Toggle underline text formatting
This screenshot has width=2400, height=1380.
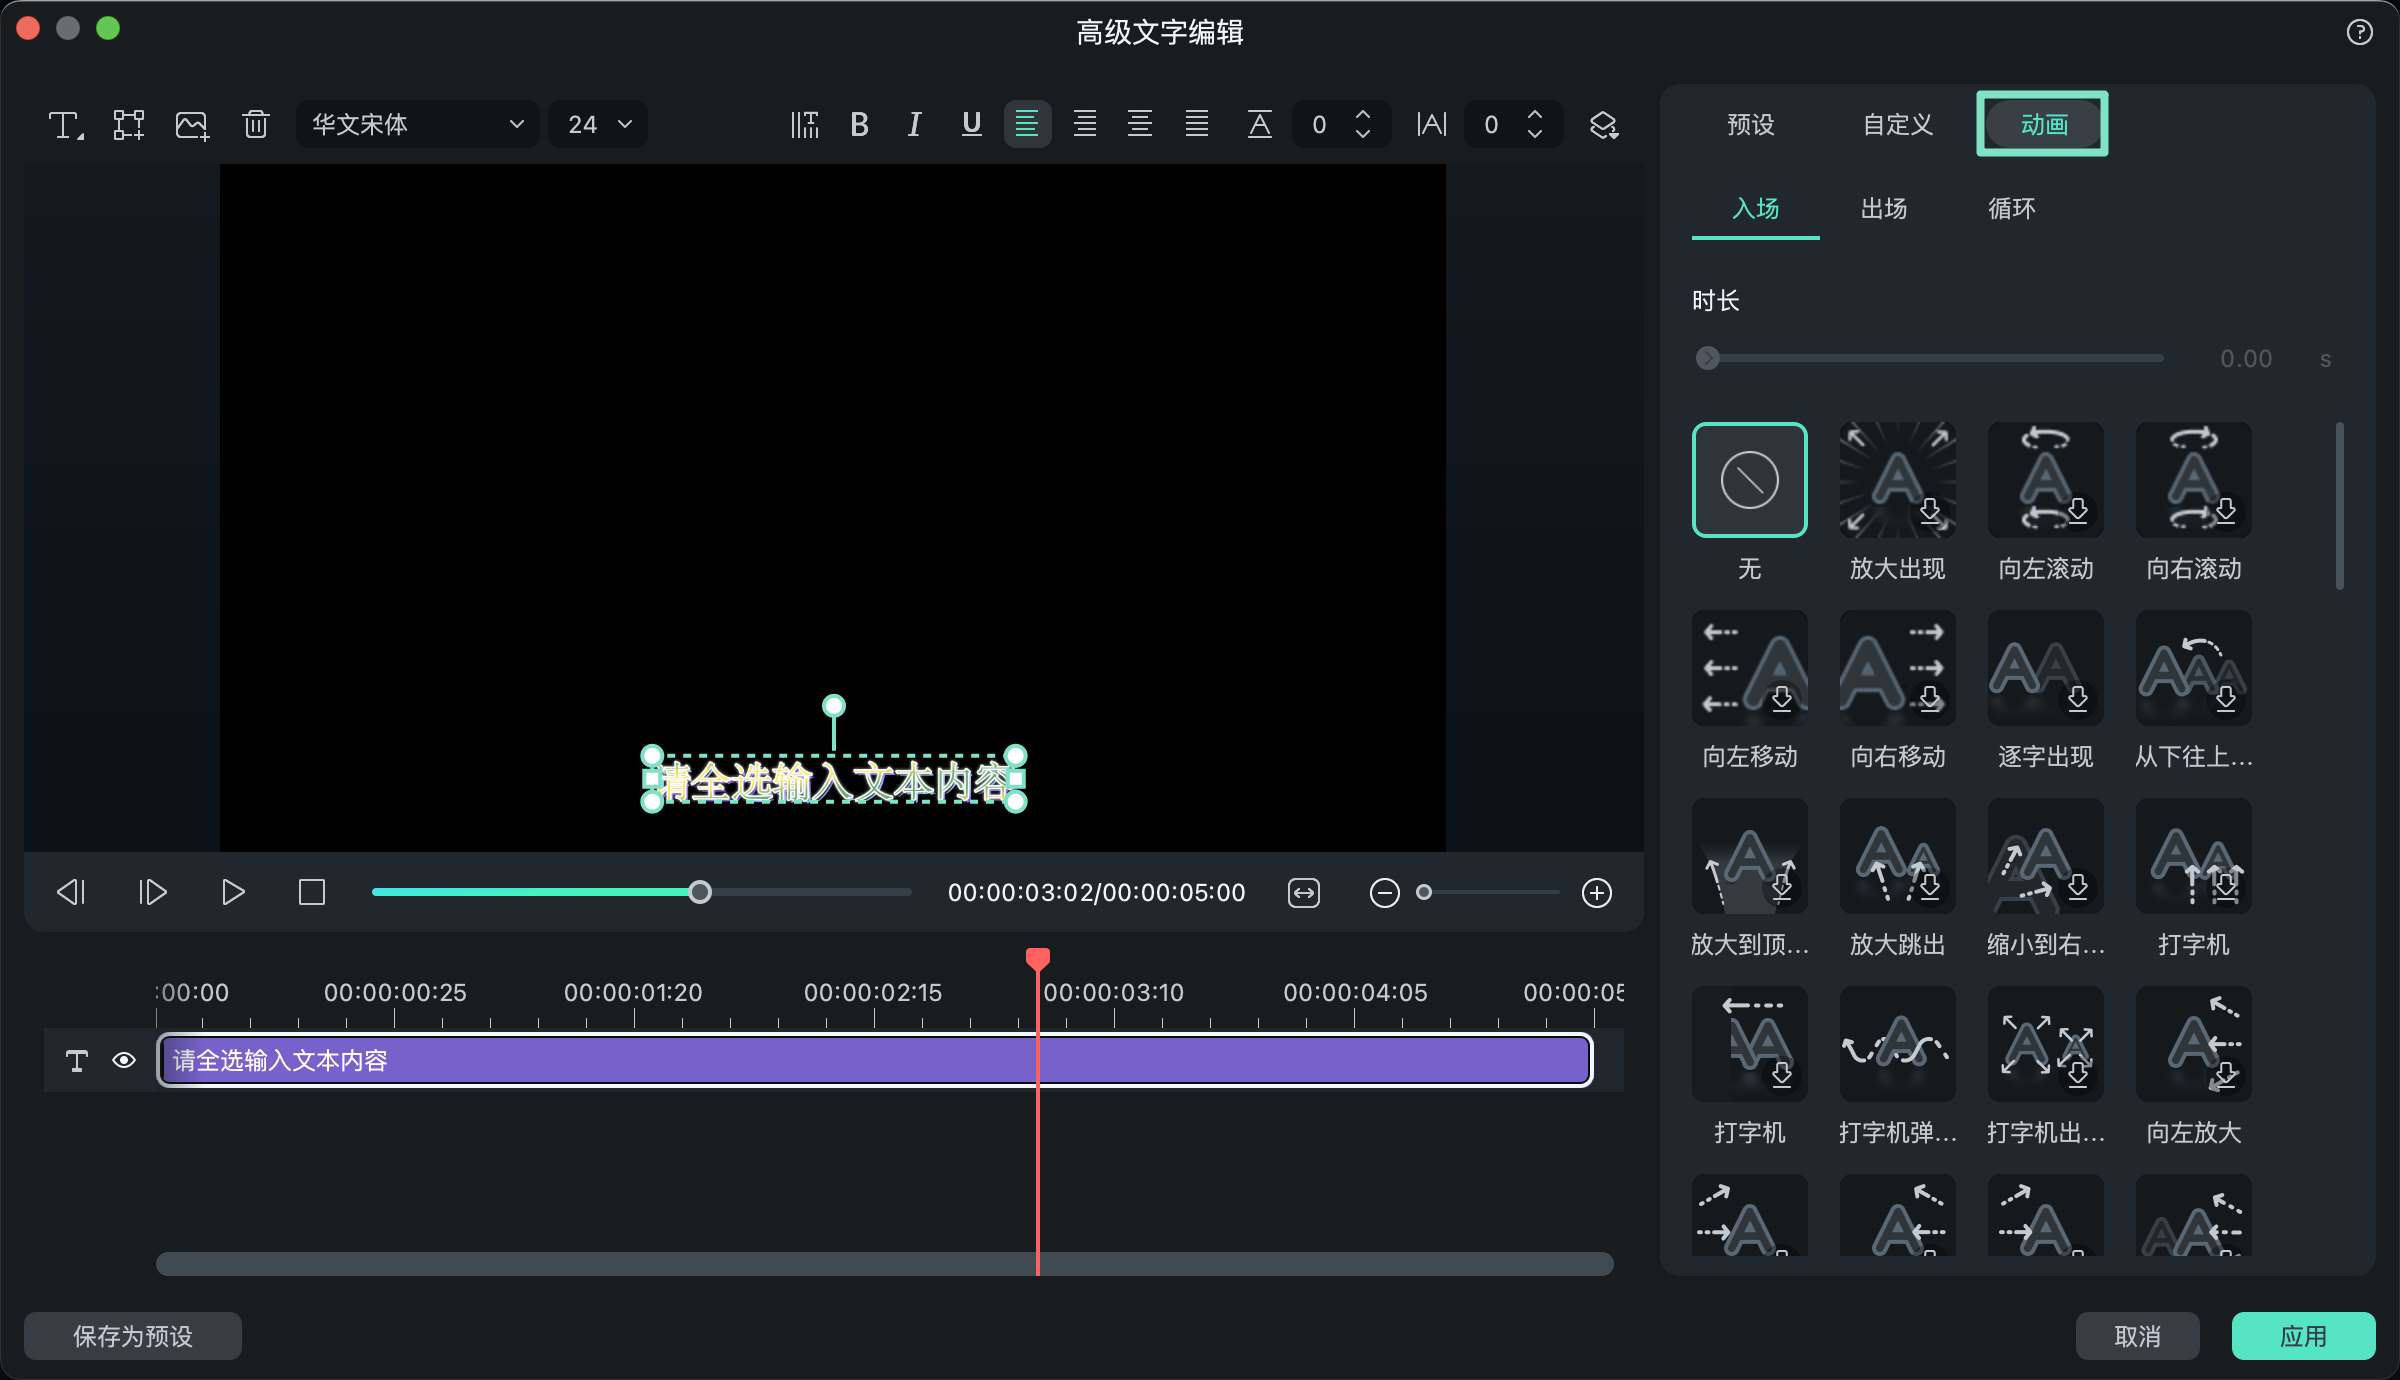coord(971,125)
